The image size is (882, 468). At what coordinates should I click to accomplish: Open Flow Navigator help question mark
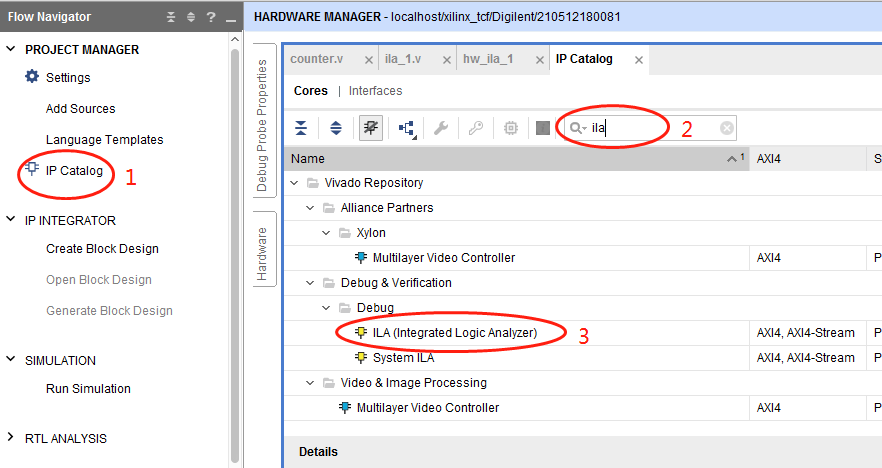[x=211, y=17]
